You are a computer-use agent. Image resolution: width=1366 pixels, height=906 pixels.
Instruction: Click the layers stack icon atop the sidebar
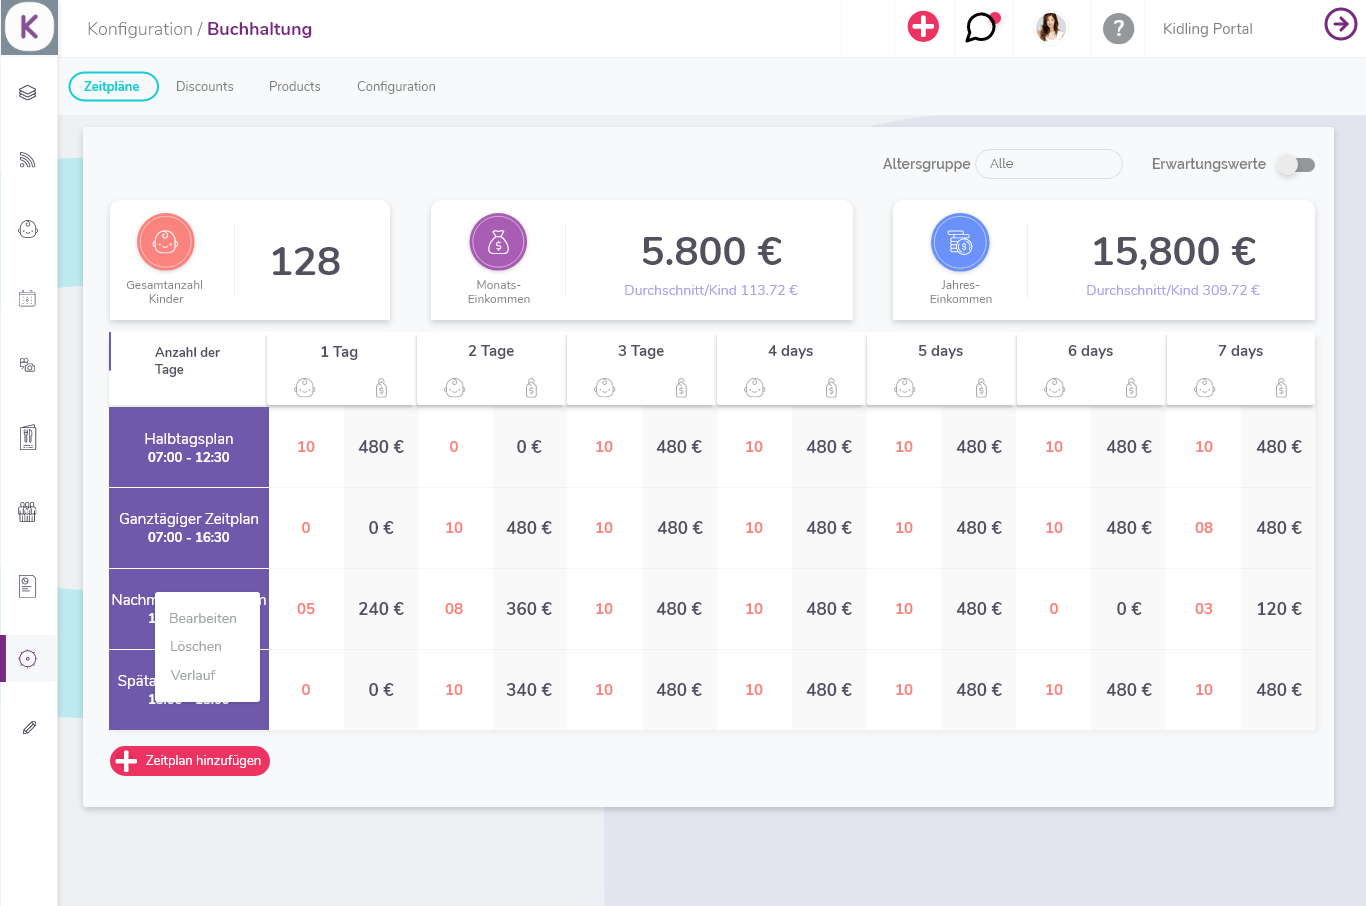pos(28,90)
